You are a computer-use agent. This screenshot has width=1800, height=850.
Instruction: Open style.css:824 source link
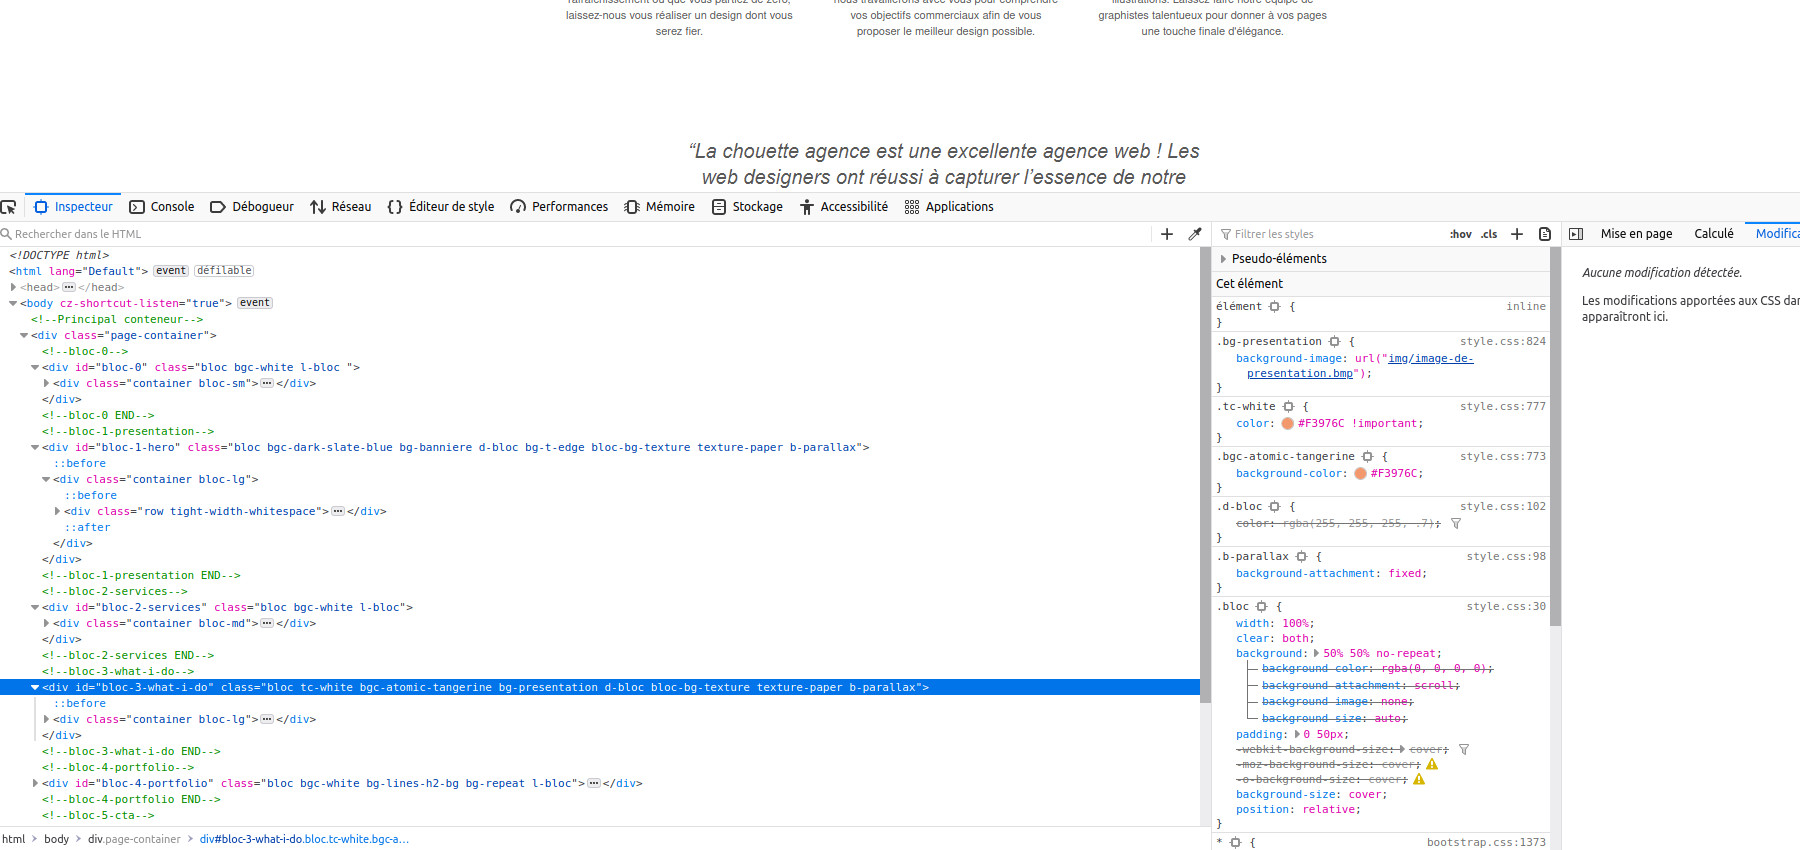(x=1502, y=342)
